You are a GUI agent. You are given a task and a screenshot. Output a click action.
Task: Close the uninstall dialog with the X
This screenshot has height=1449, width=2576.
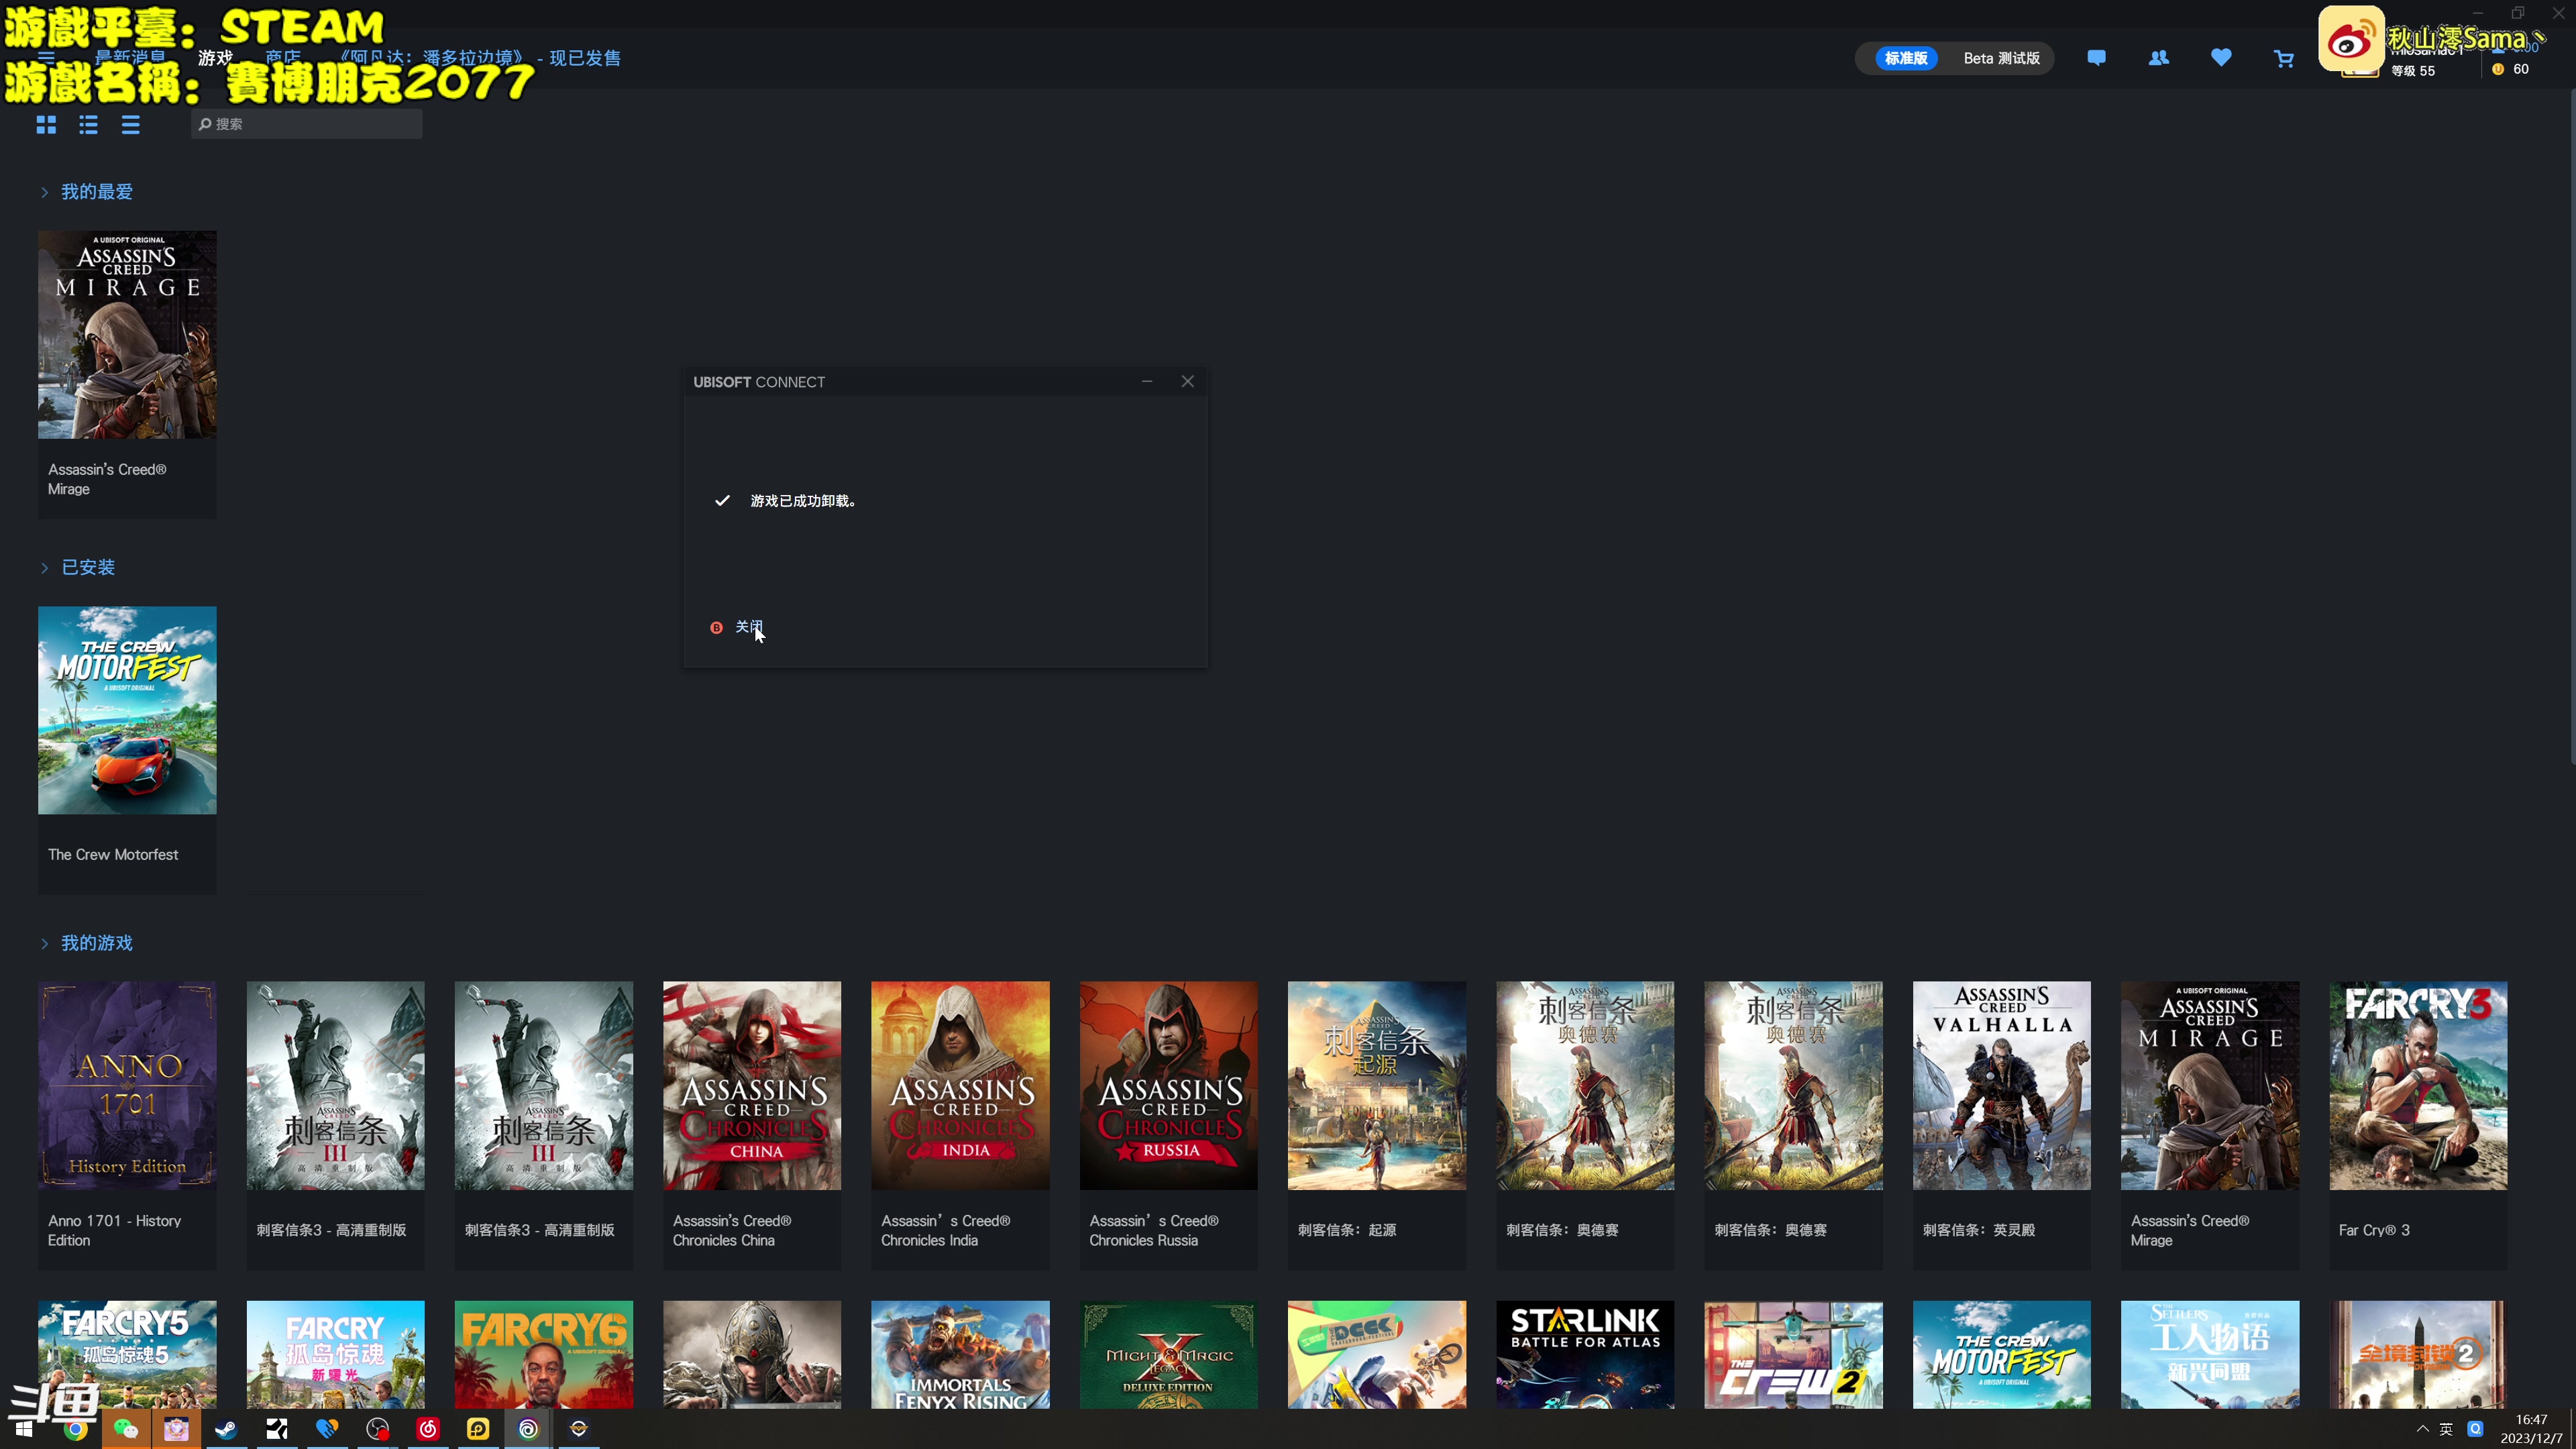pyautogui.click(x=1187, y=381)
